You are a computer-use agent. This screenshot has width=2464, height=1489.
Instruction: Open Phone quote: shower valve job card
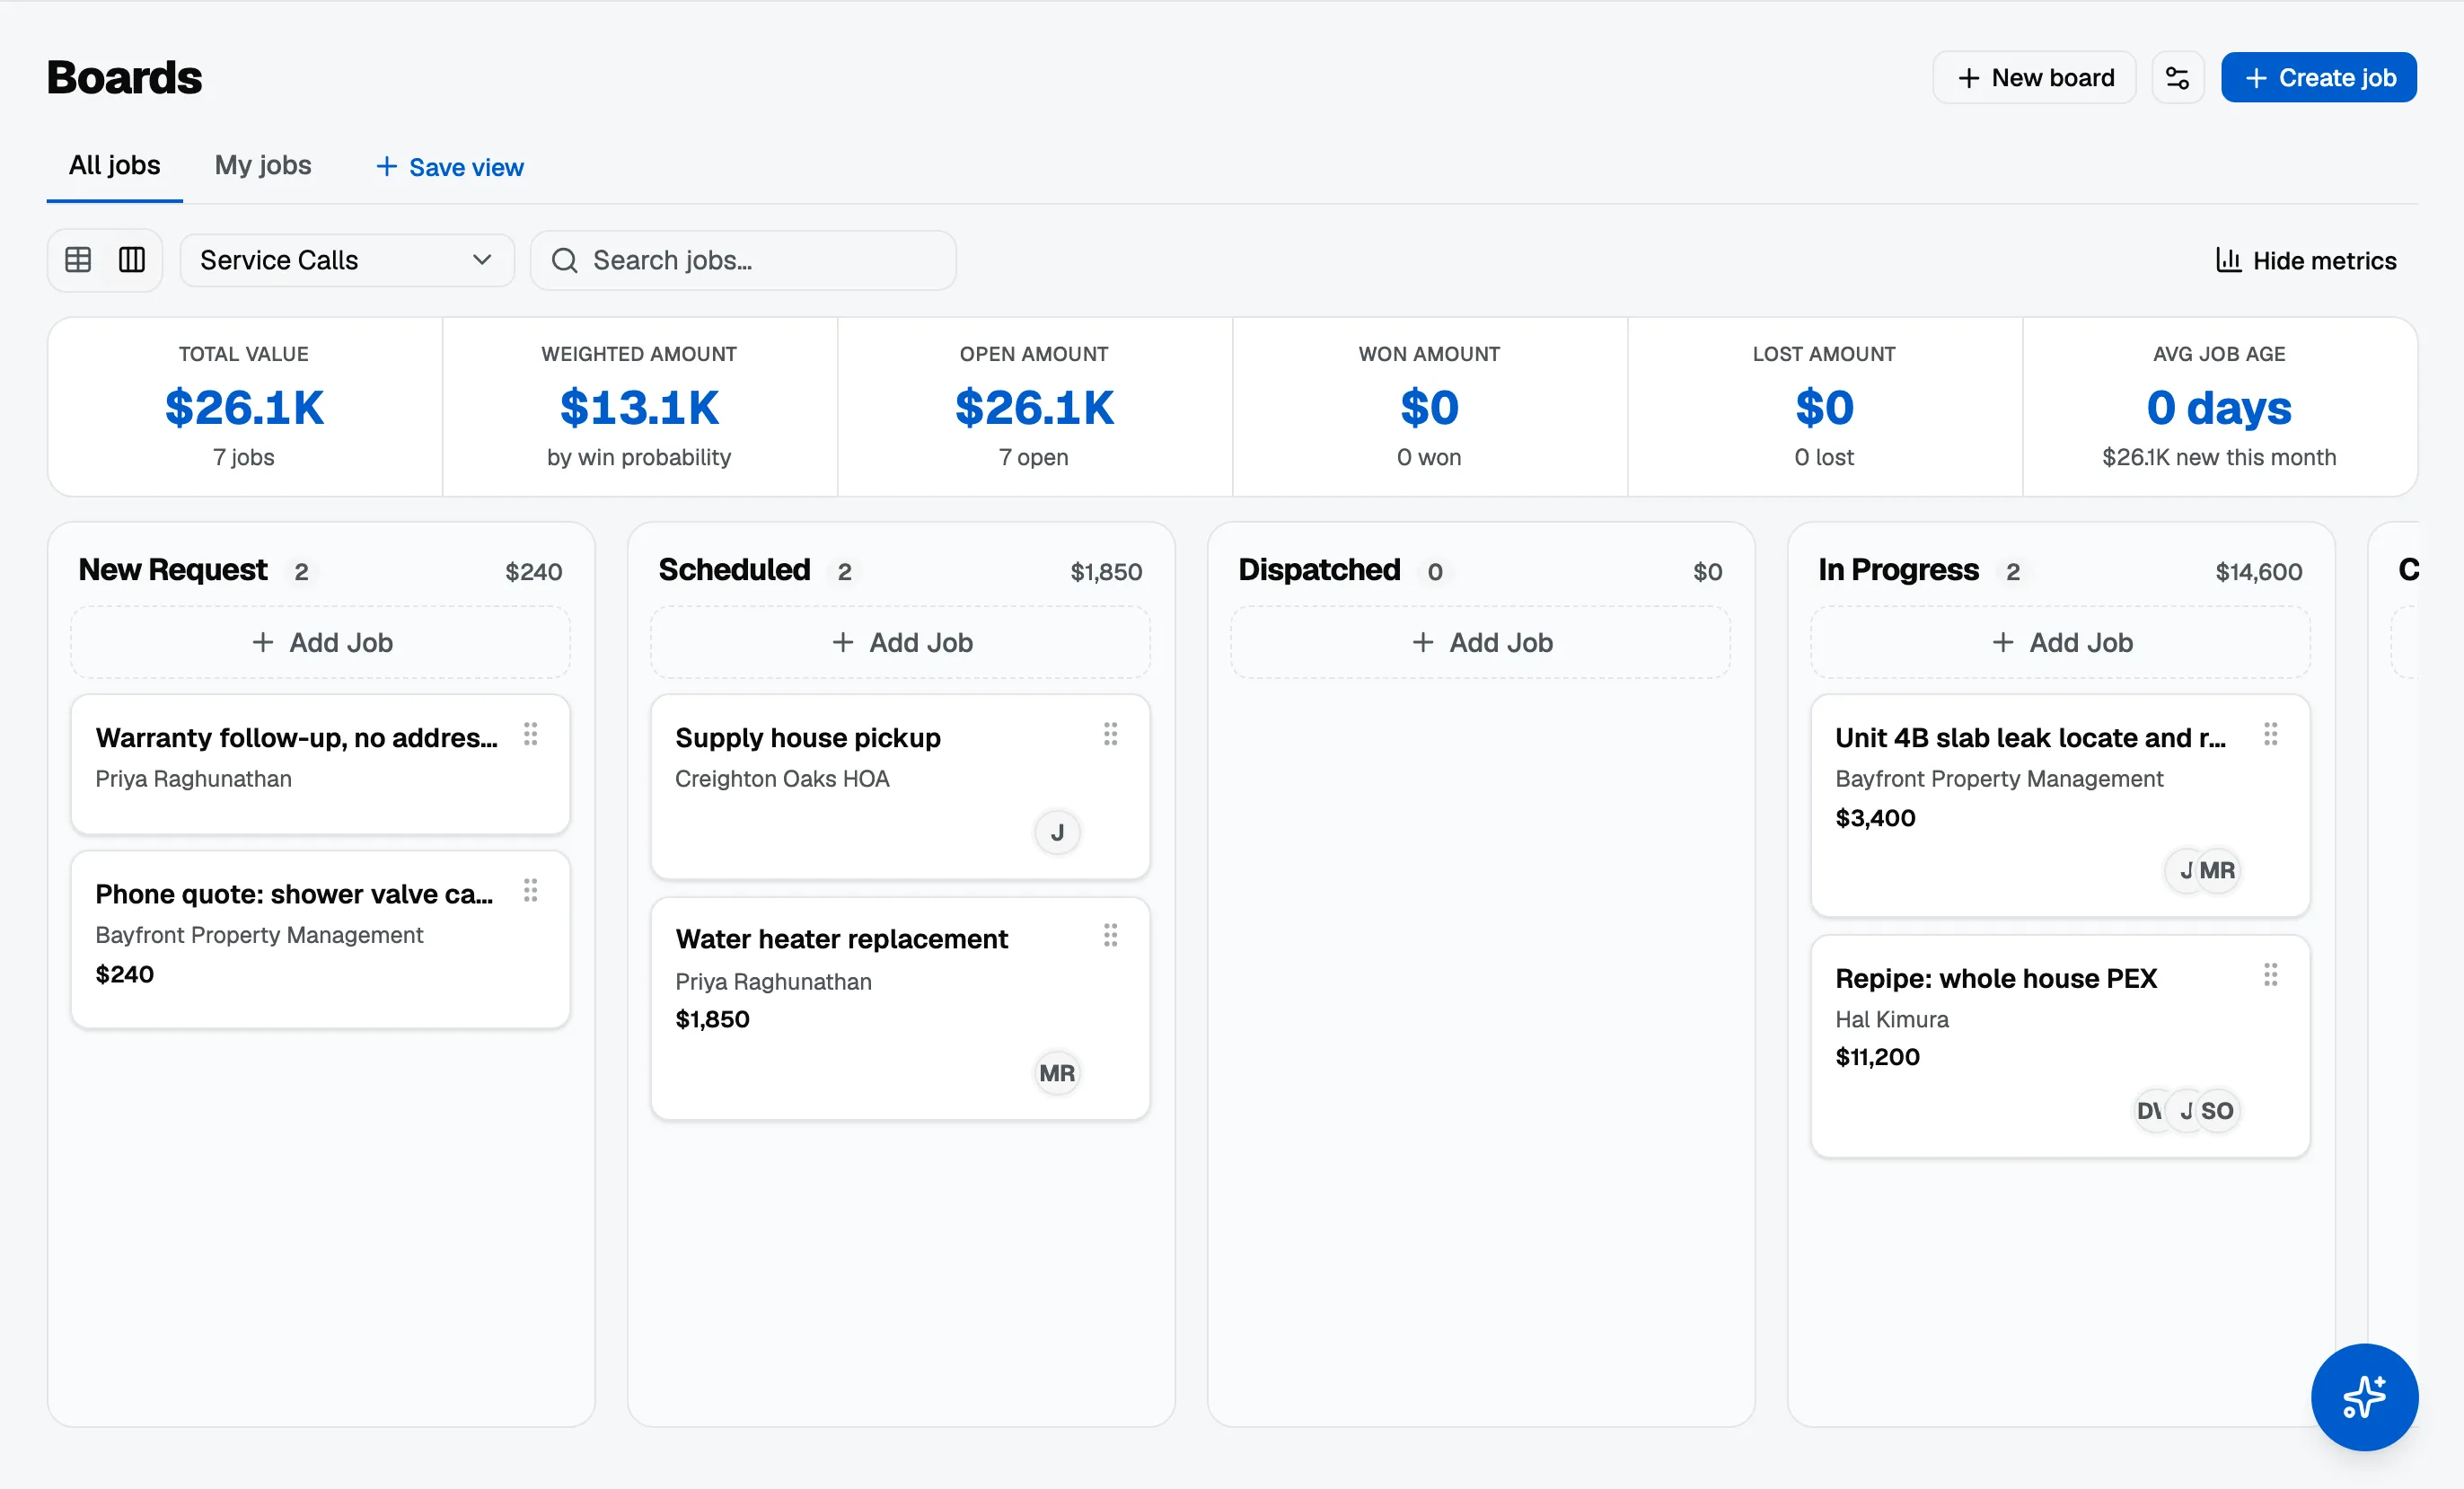[x=321, y=939]
